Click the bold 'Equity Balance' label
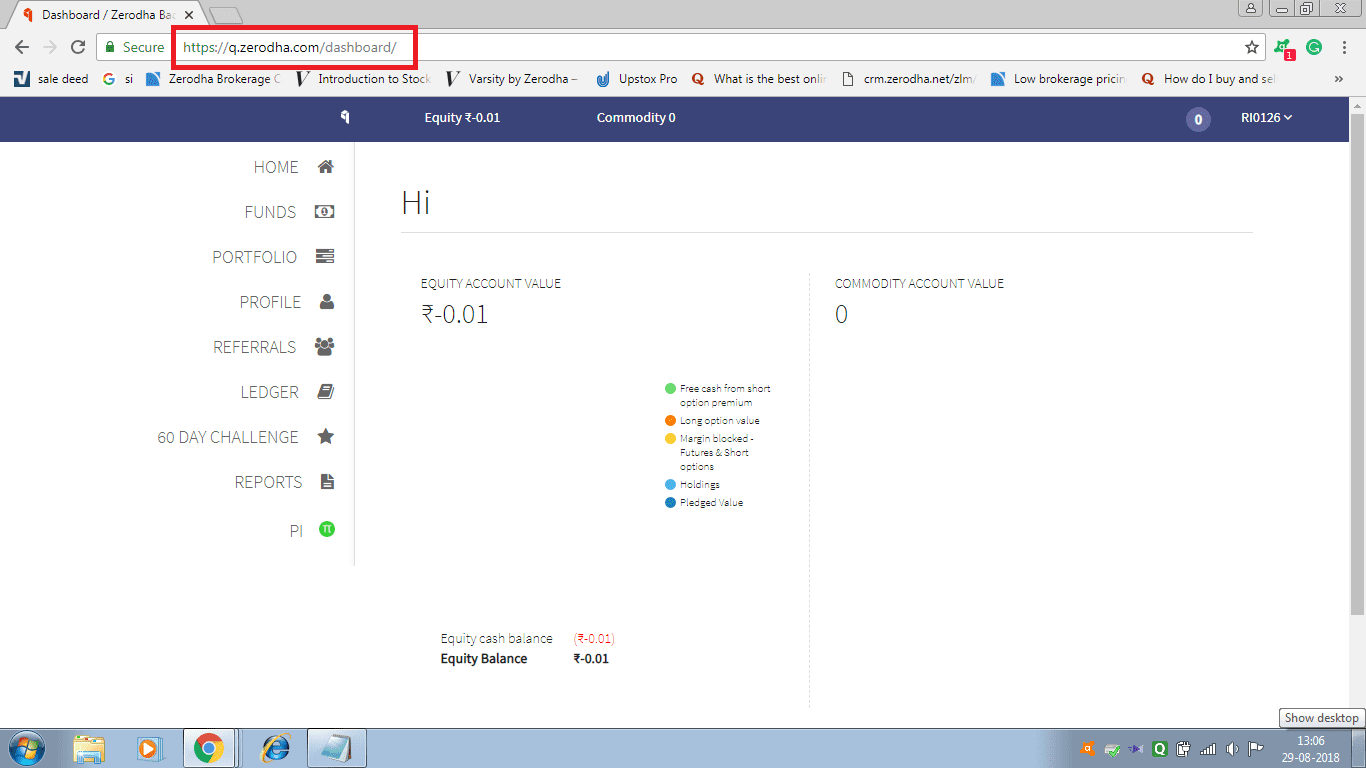 pos(484,659)
